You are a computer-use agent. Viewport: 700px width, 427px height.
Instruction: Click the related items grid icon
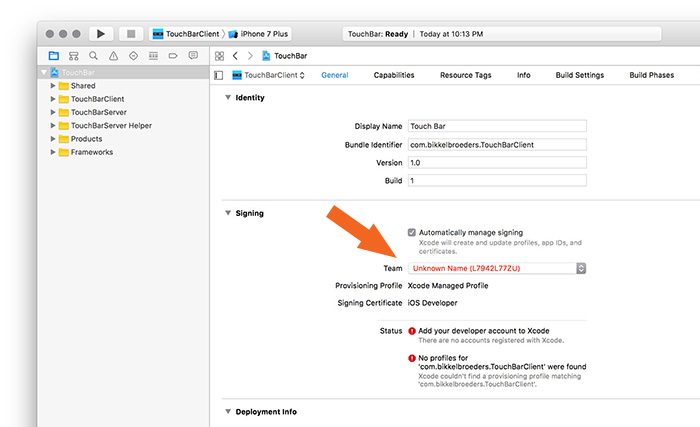coord(219,56)
